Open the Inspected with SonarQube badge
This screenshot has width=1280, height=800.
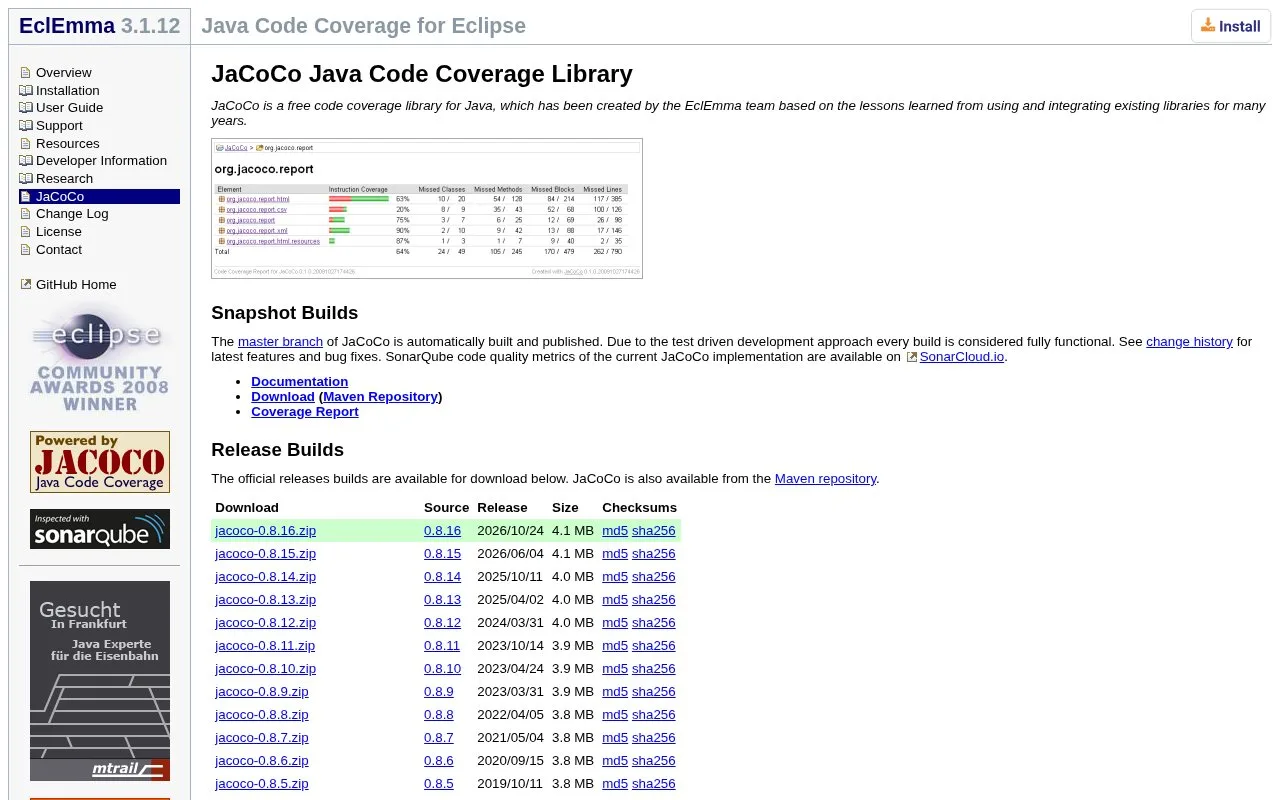(100, 529)
